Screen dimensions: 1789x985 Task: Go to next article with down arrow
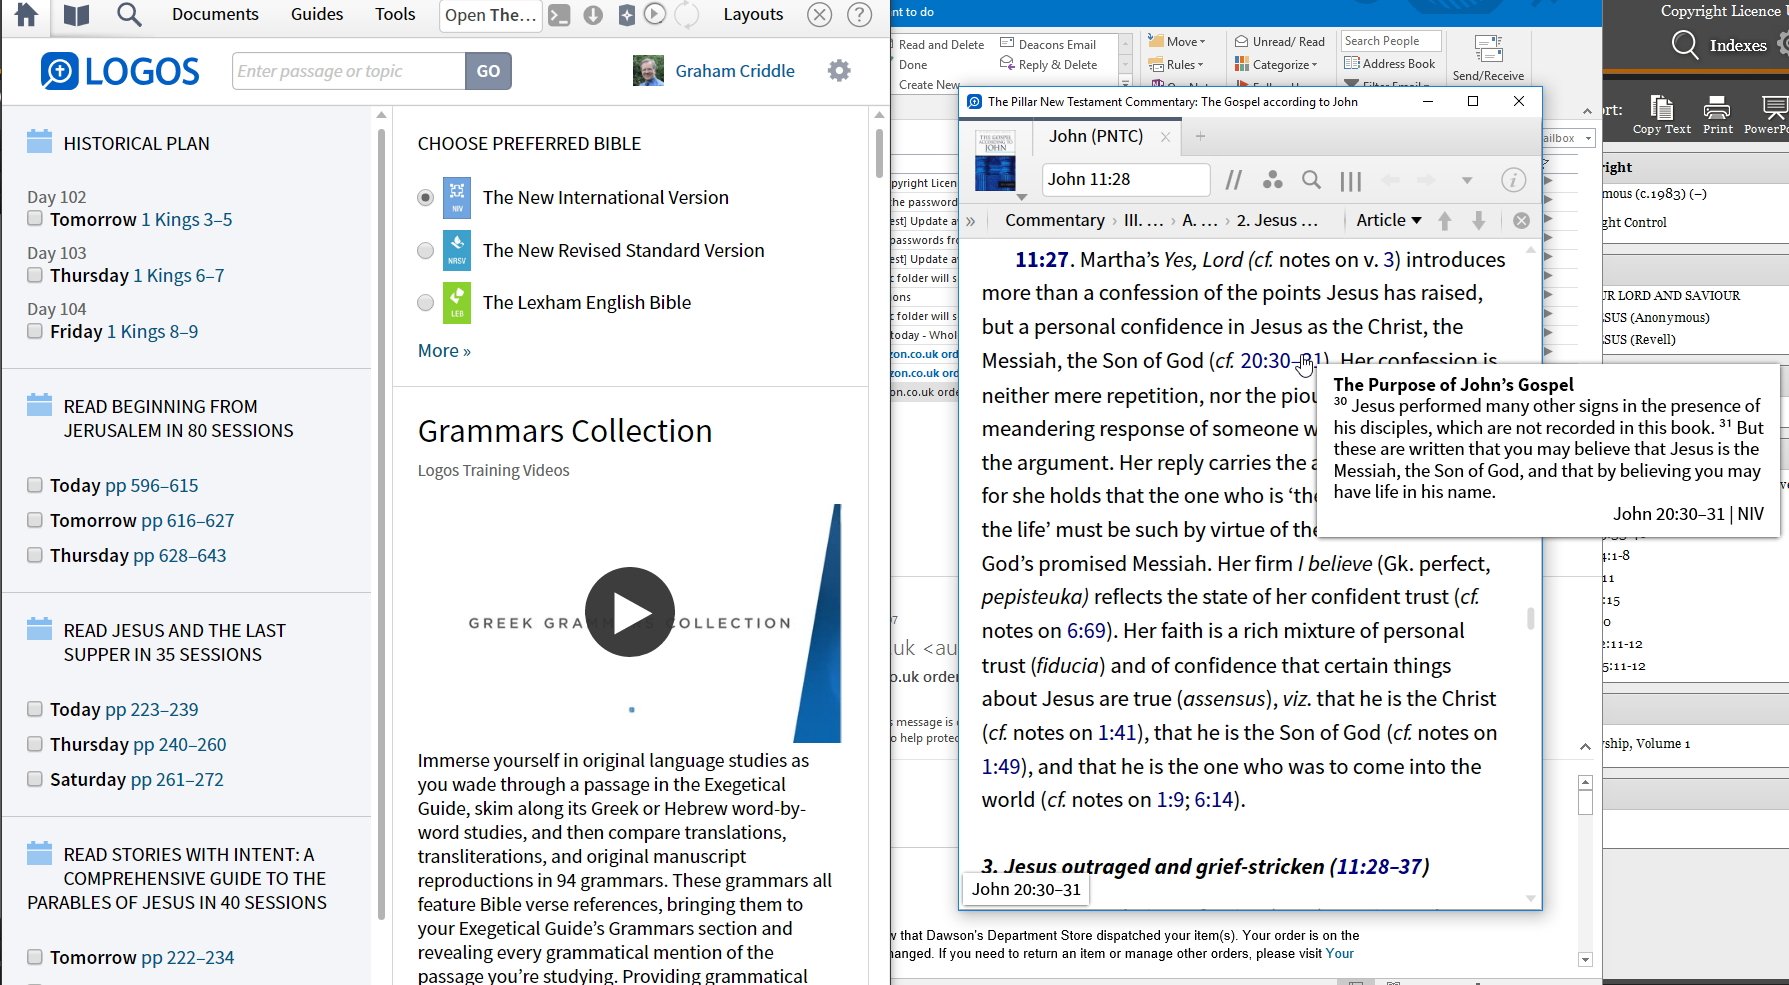click(x=1479, y=221)
